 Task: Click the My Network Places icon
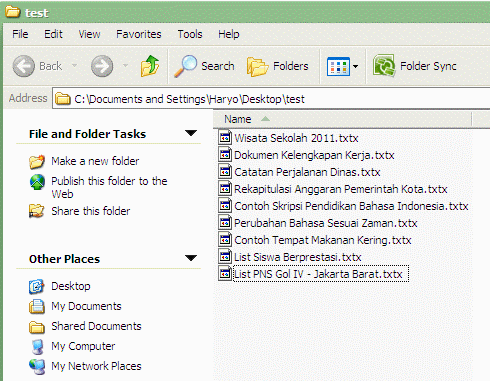click(37, 366)
